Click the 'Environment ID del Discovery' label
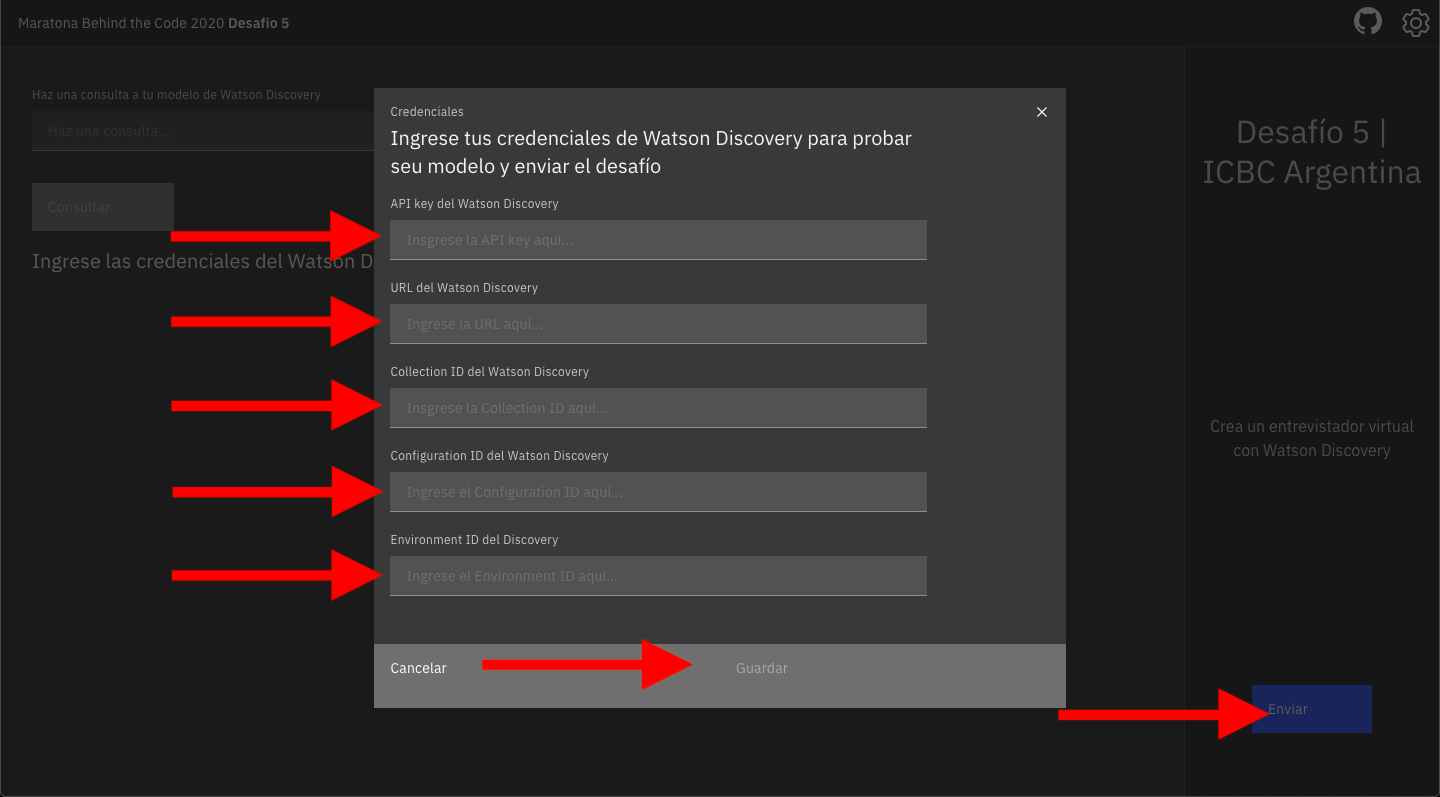The image size is (1440, 797). tap(474, 540)
